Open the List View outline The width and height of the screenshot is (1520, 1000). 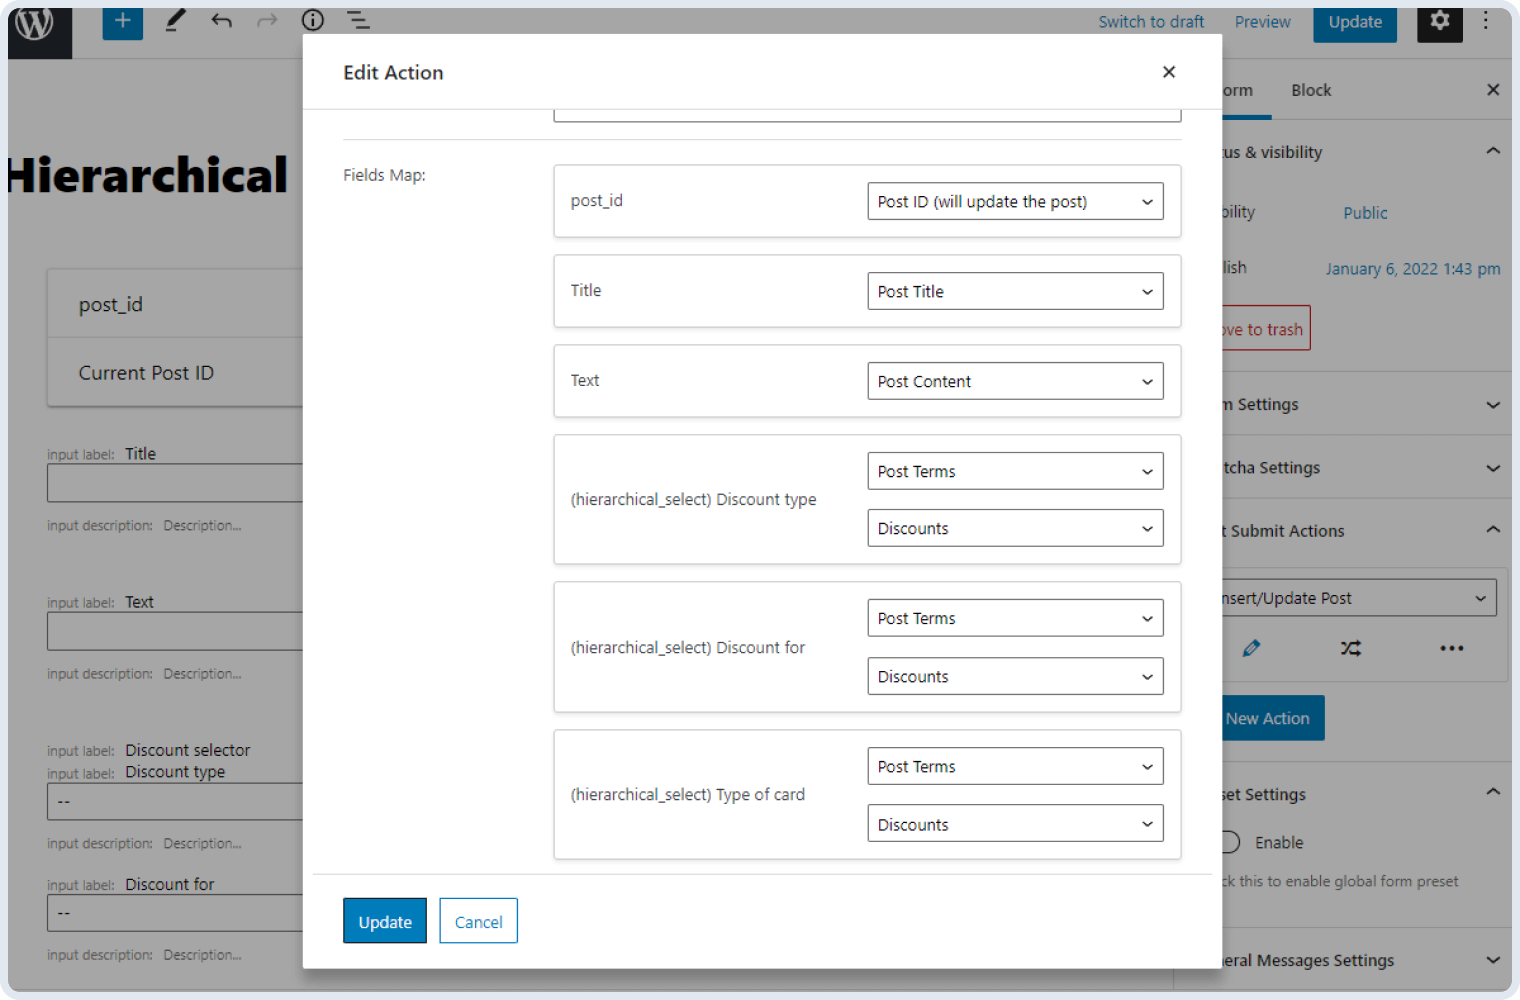coord(357,21)
